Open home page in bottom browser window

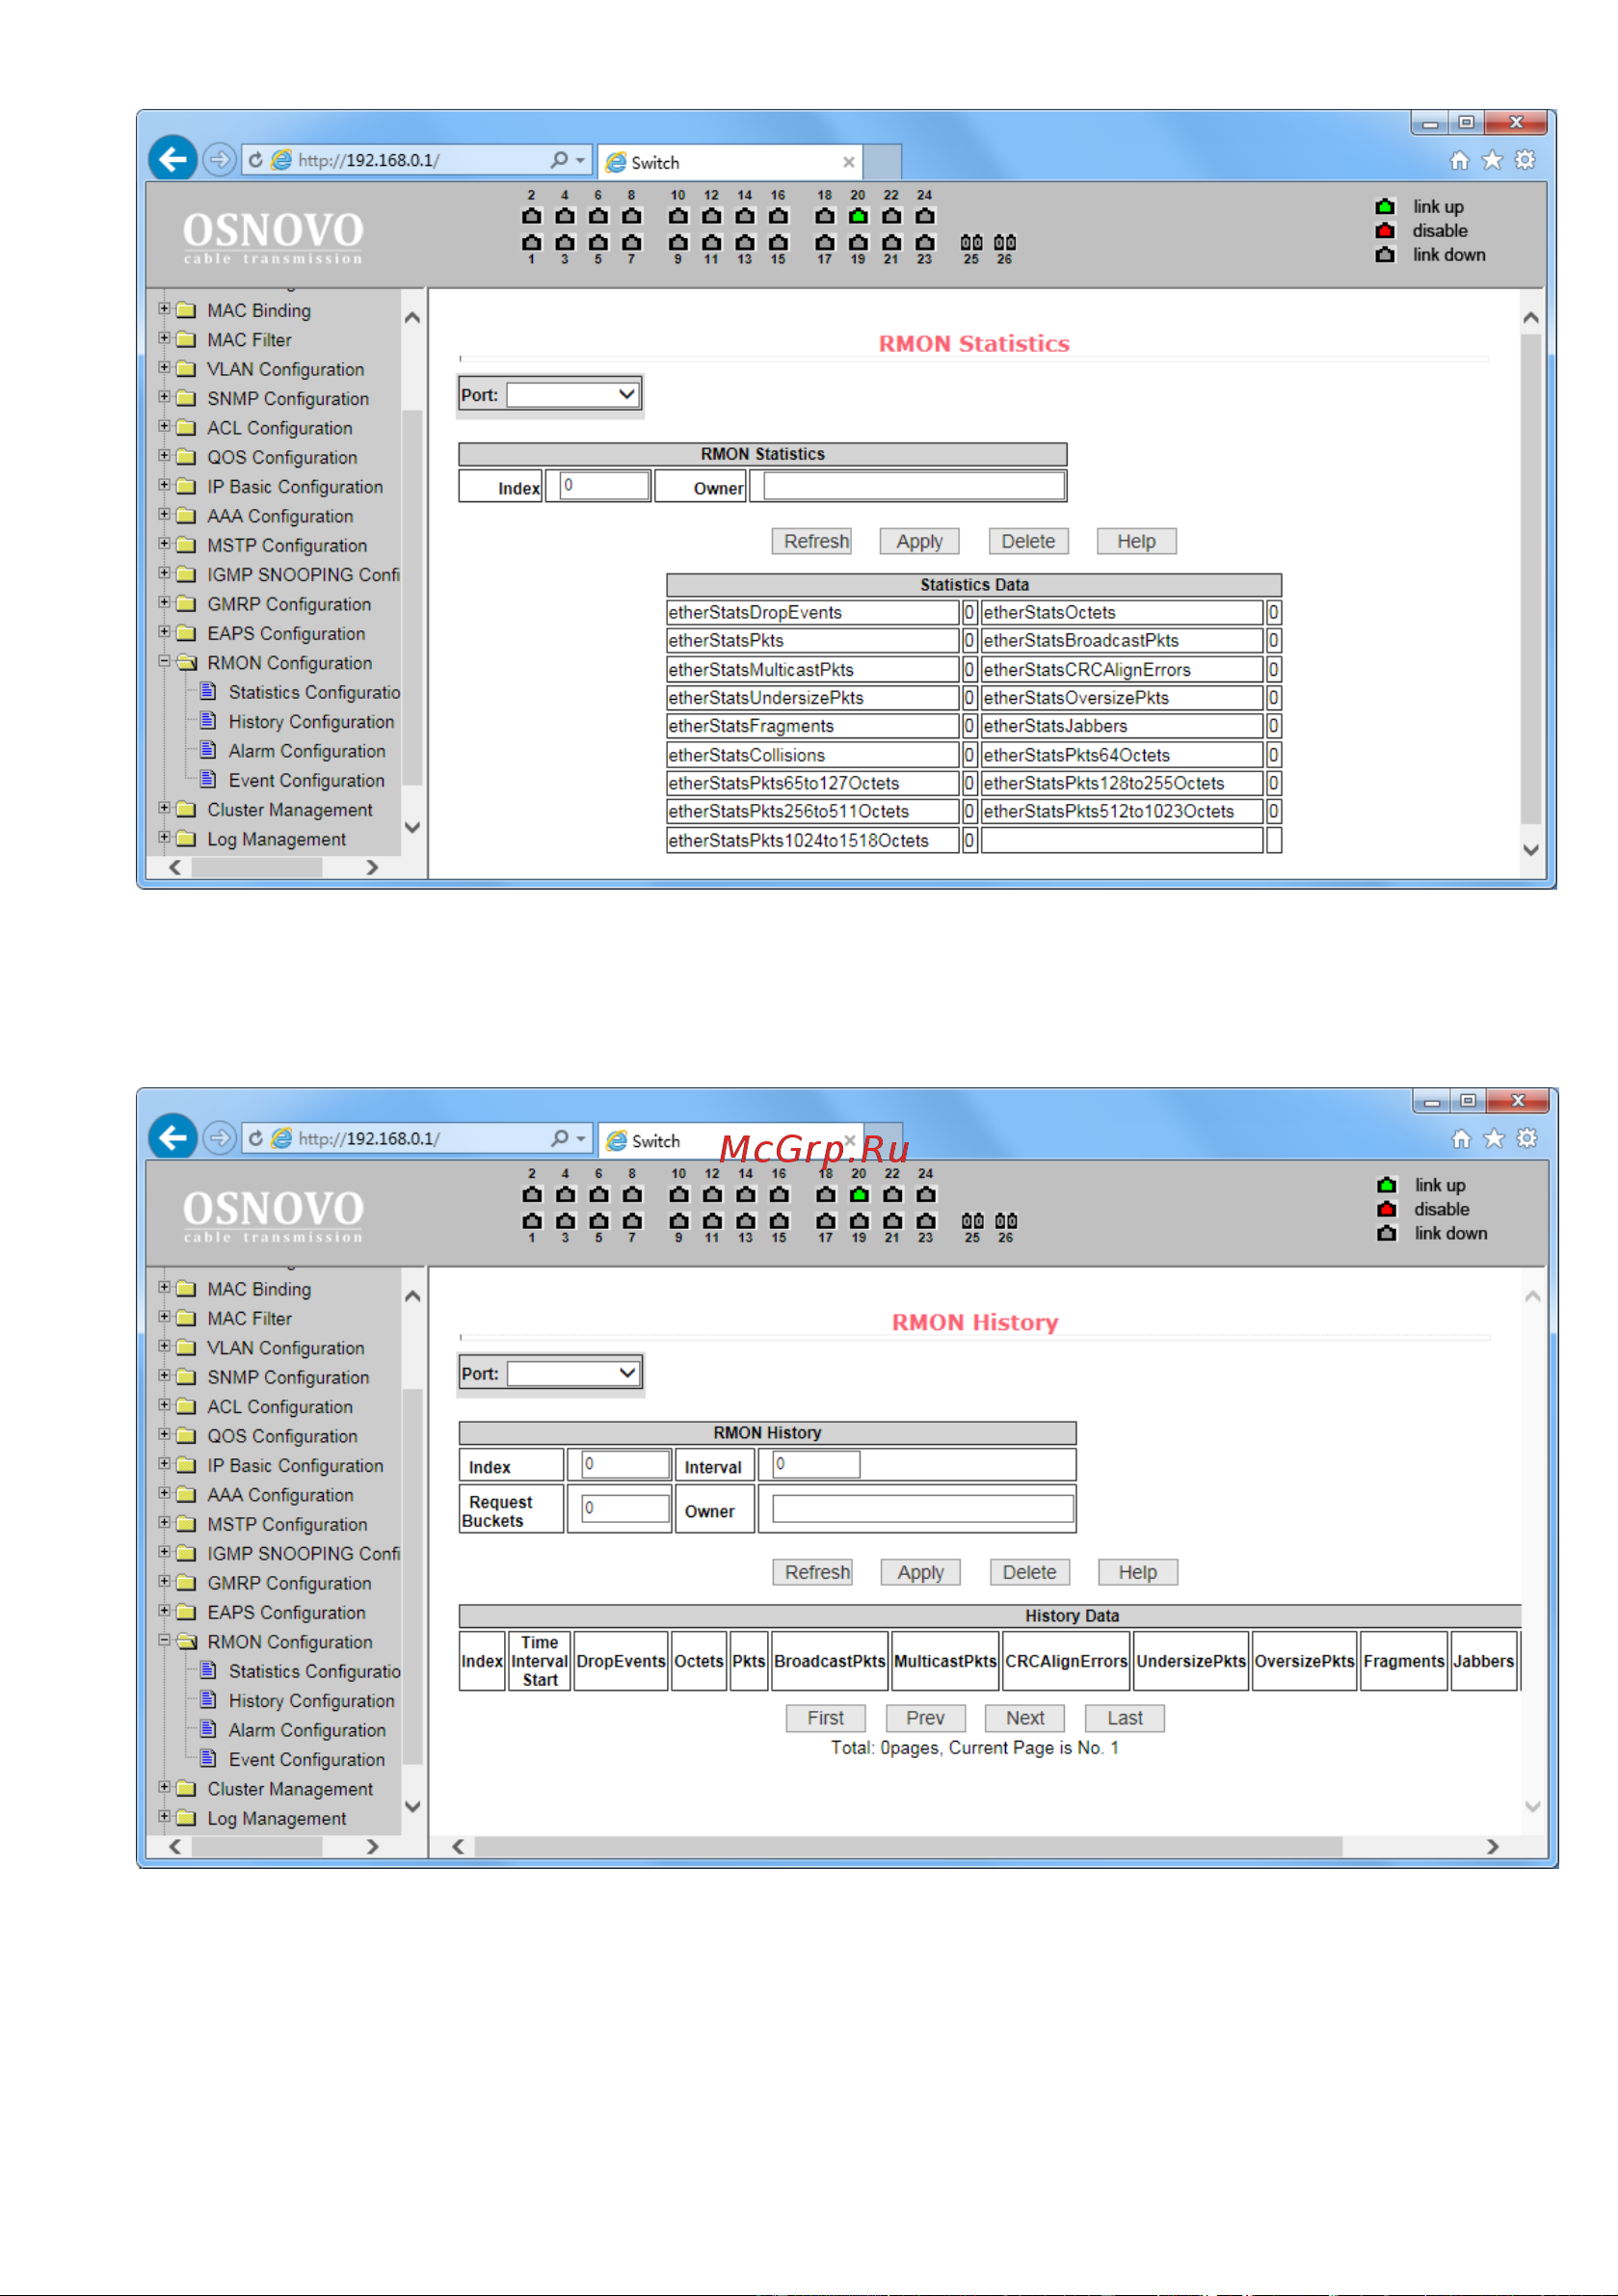coord(1462,1139)
